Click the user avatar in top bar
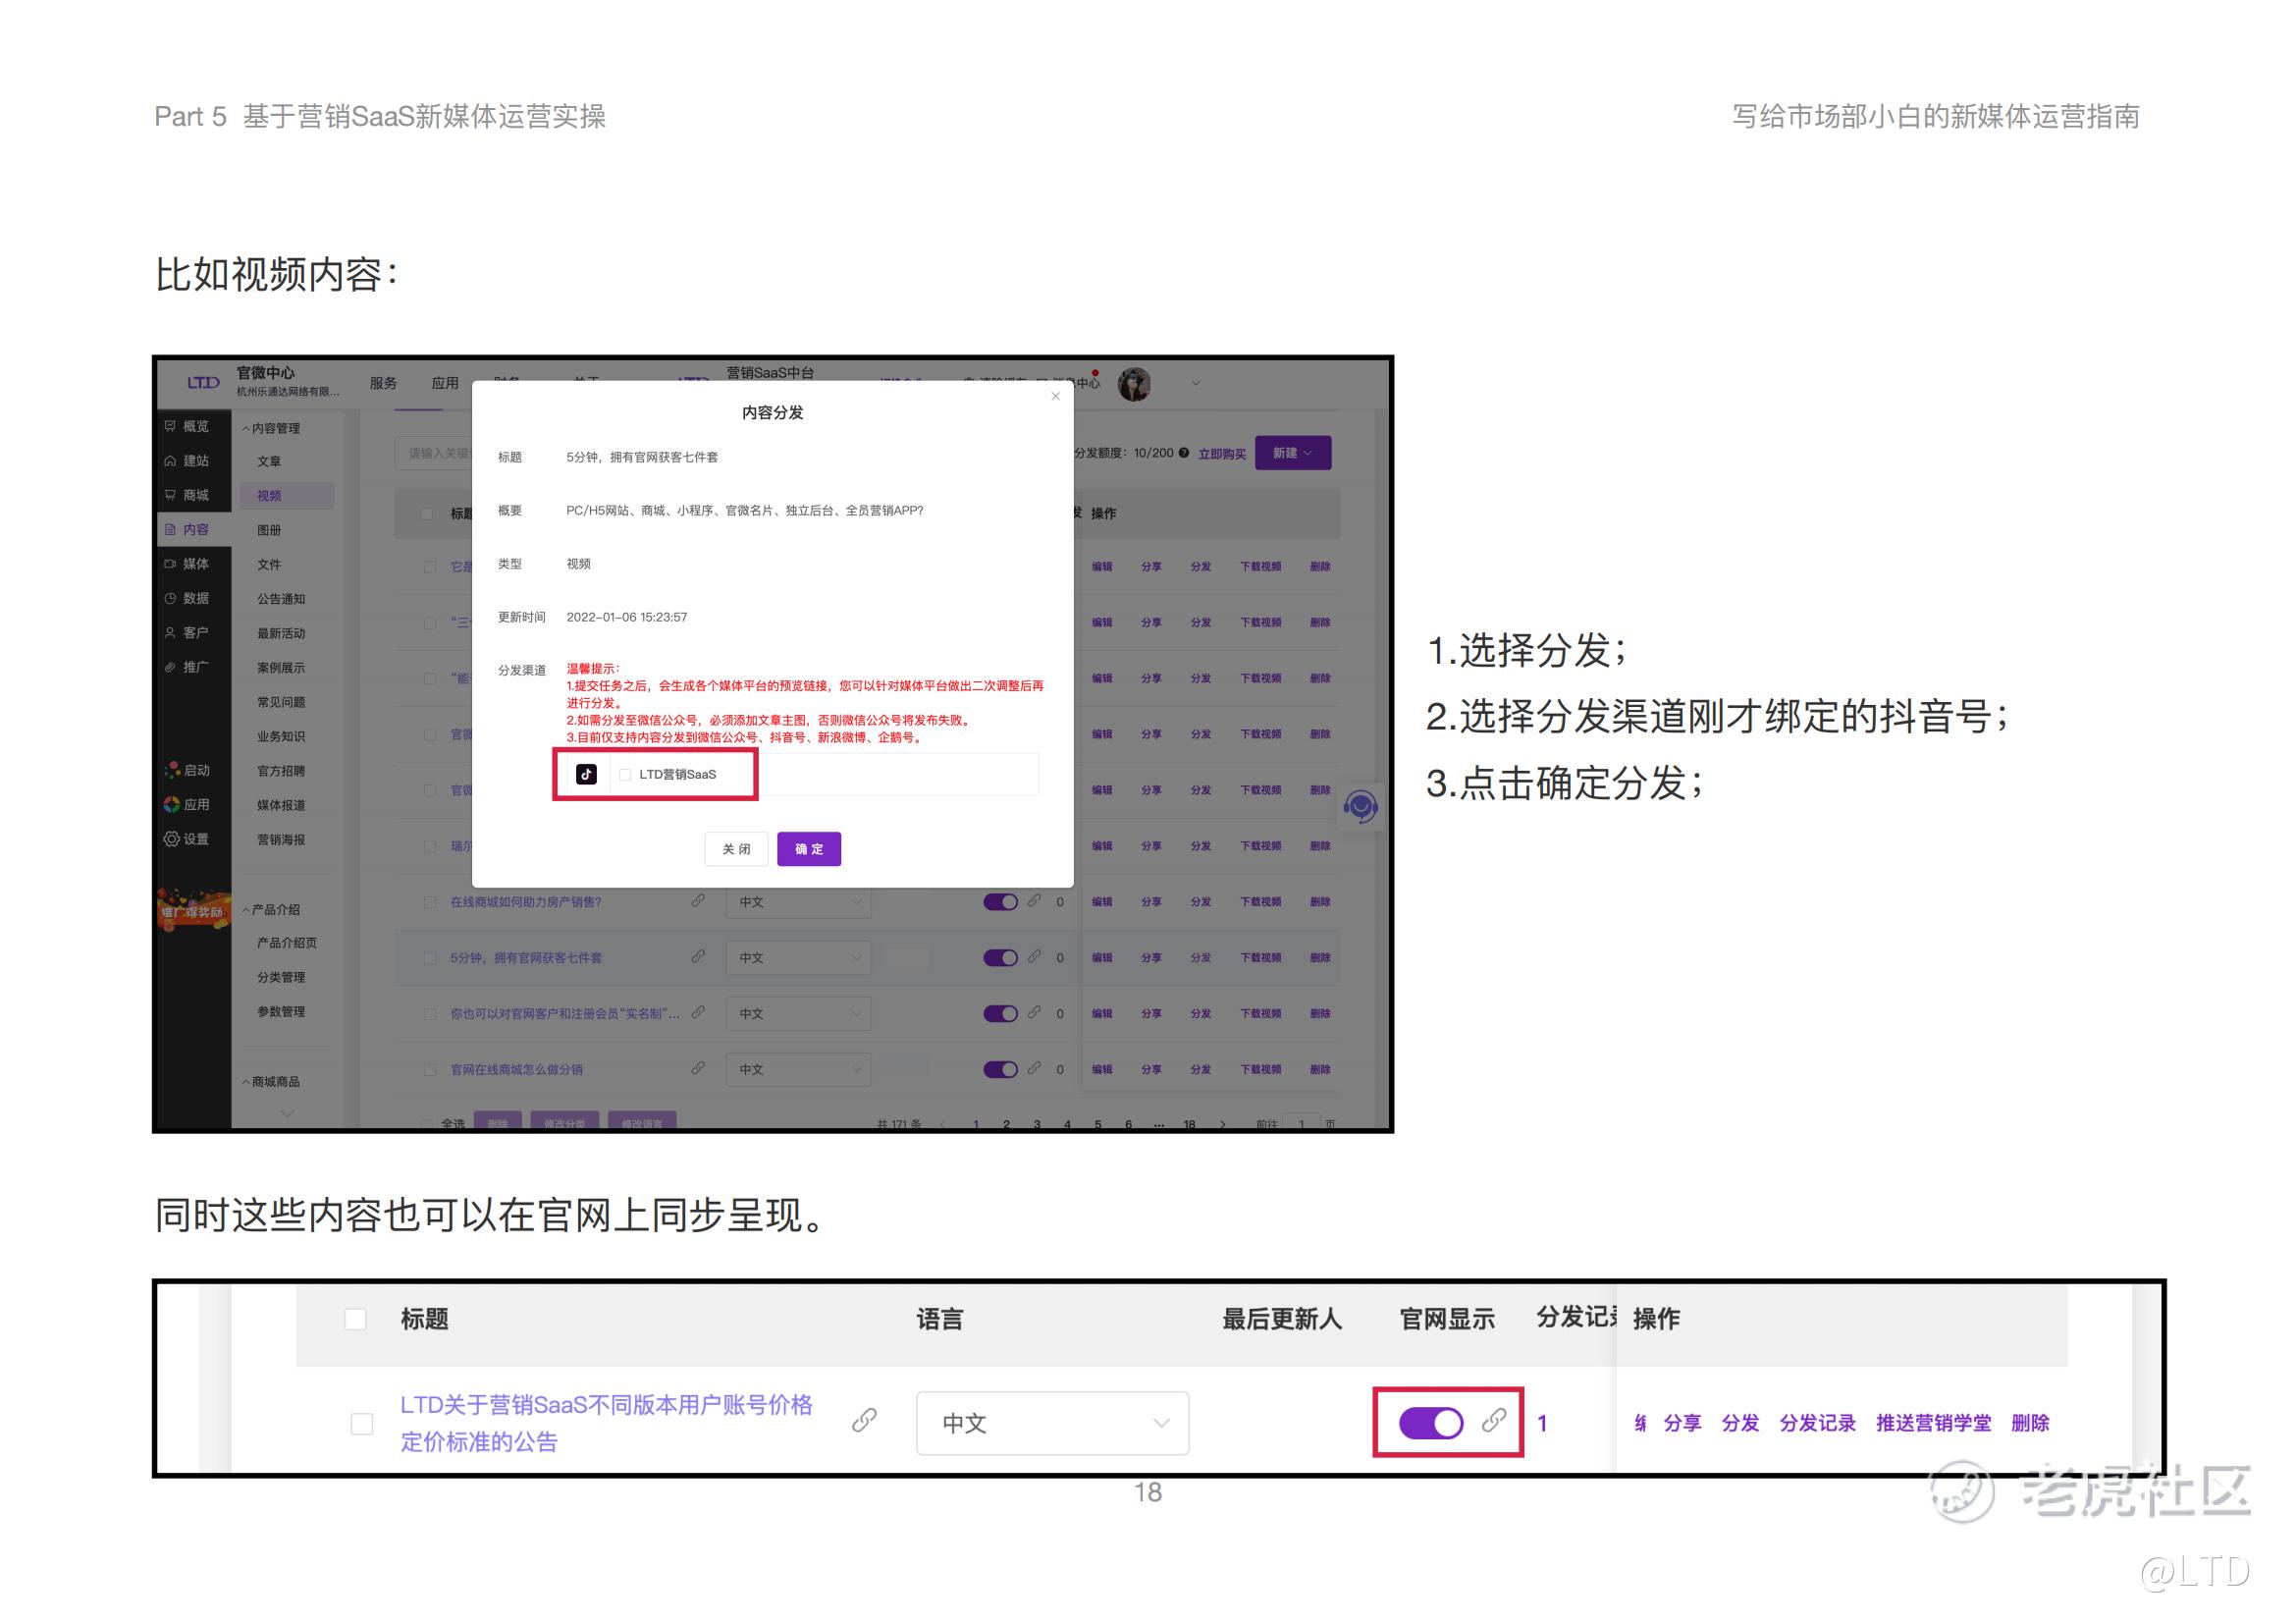Screen dimensions: 2296x1623 point(1133,384)
